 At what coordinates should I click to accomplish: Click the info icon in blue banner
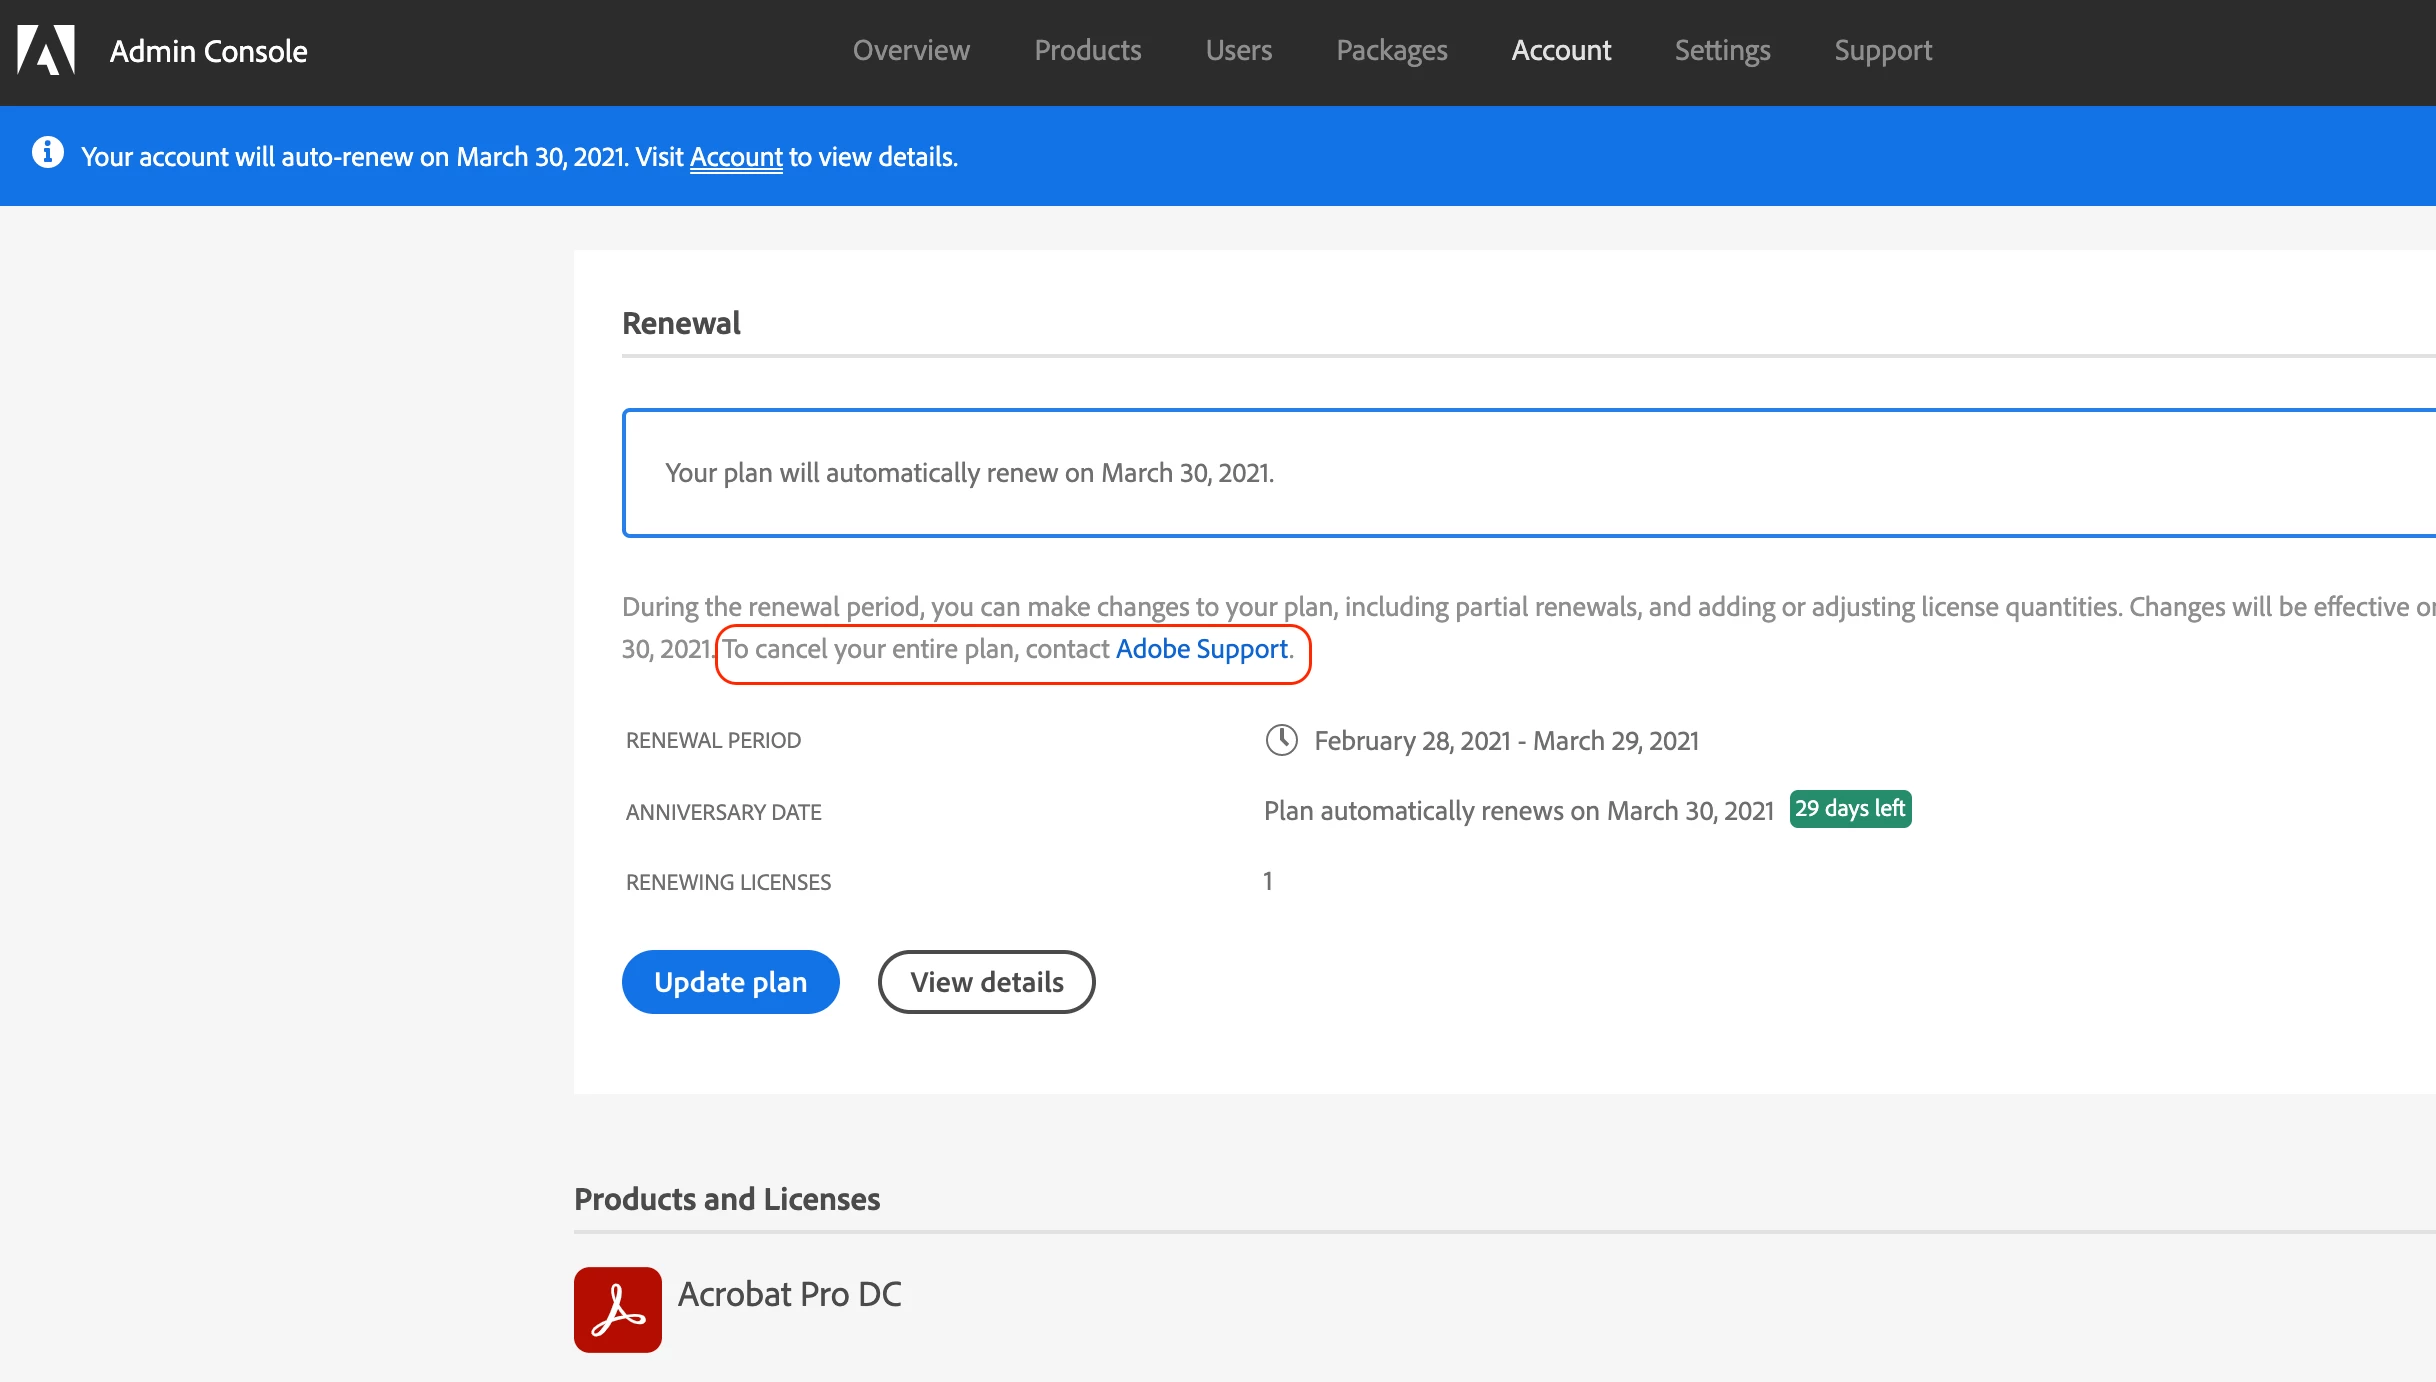point(47,153)
